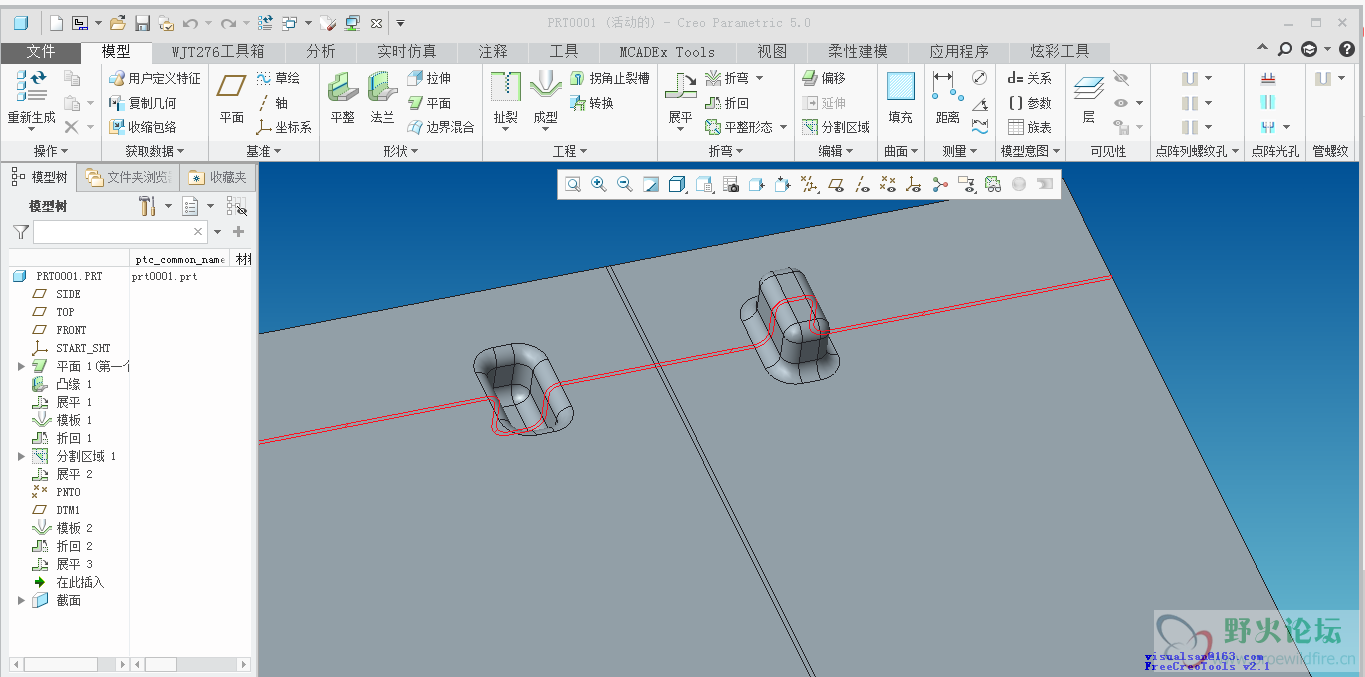Start a sketch with 草绘
Image resolution: width=1365 pixels, height=677 pixels.
(x=278, y=78)
